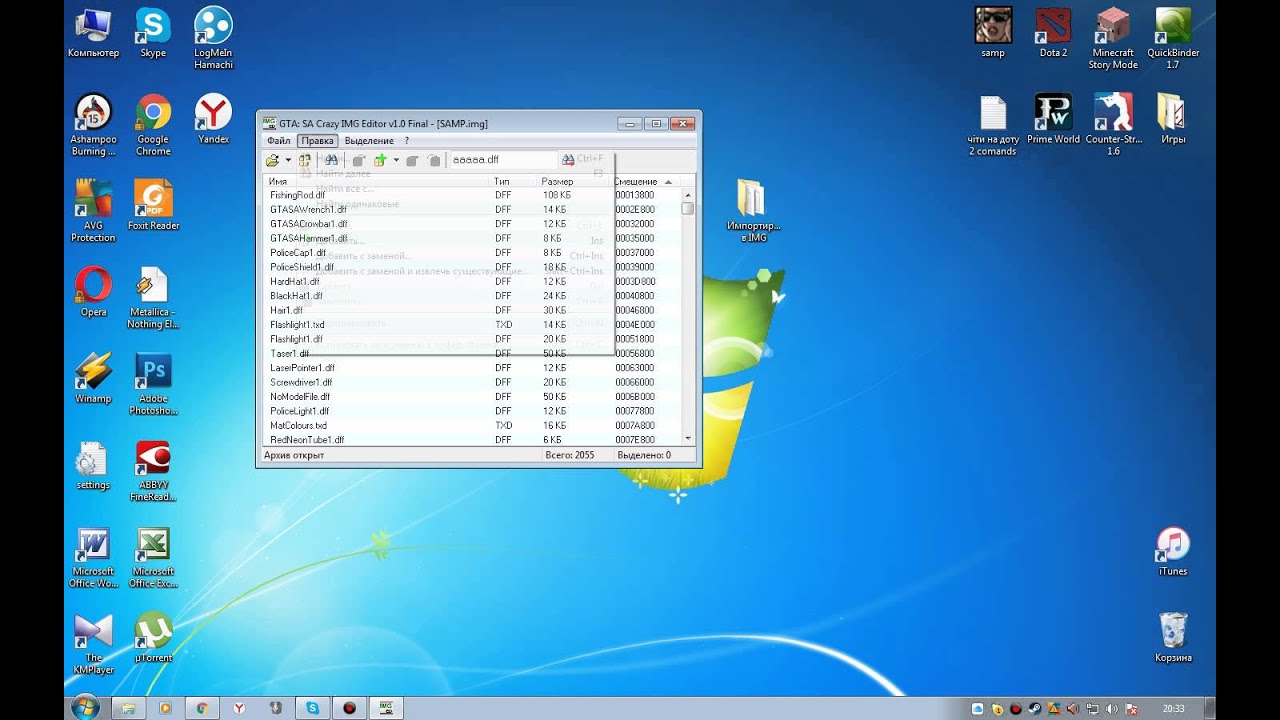
Task: Click the Skype desktop icon
Action: pyautogui.click(x=153, y=34)
